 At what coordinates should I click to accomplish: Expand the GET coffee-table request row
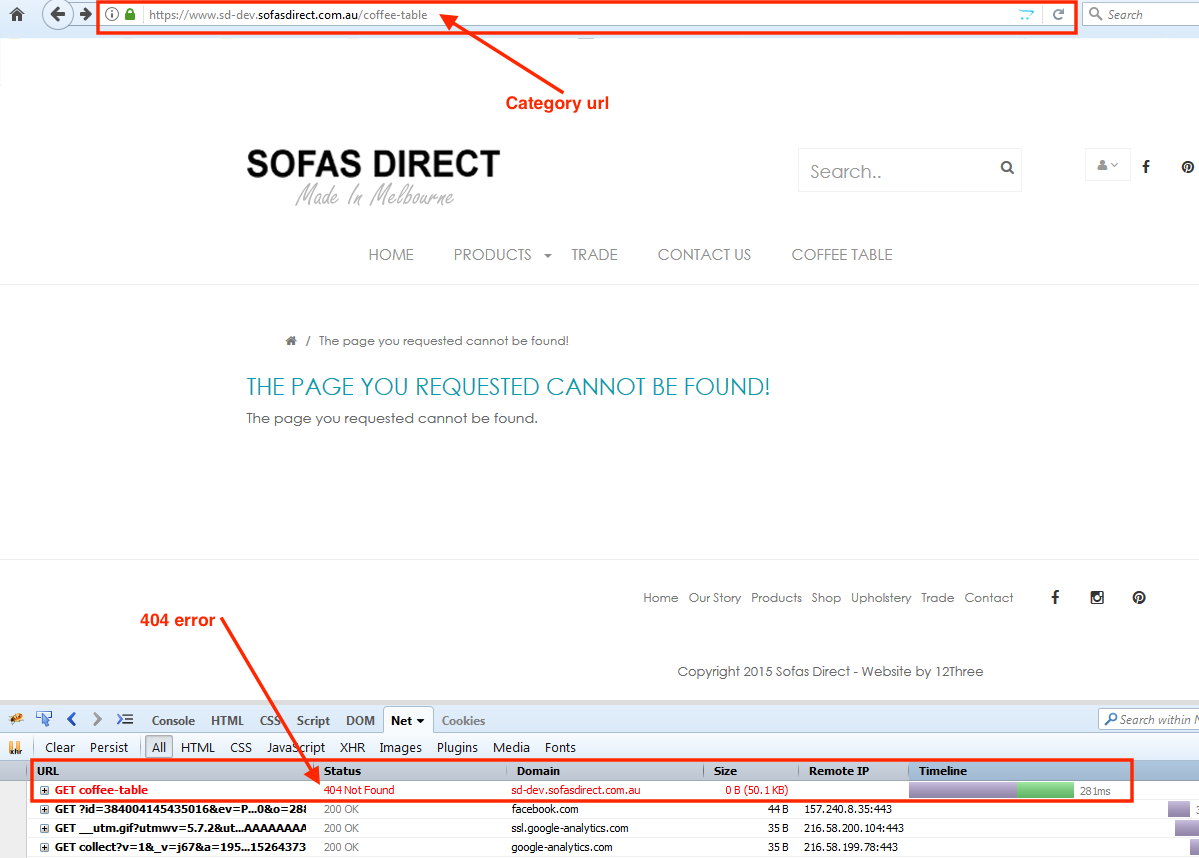pyautogui.click(x=44, y=791)
